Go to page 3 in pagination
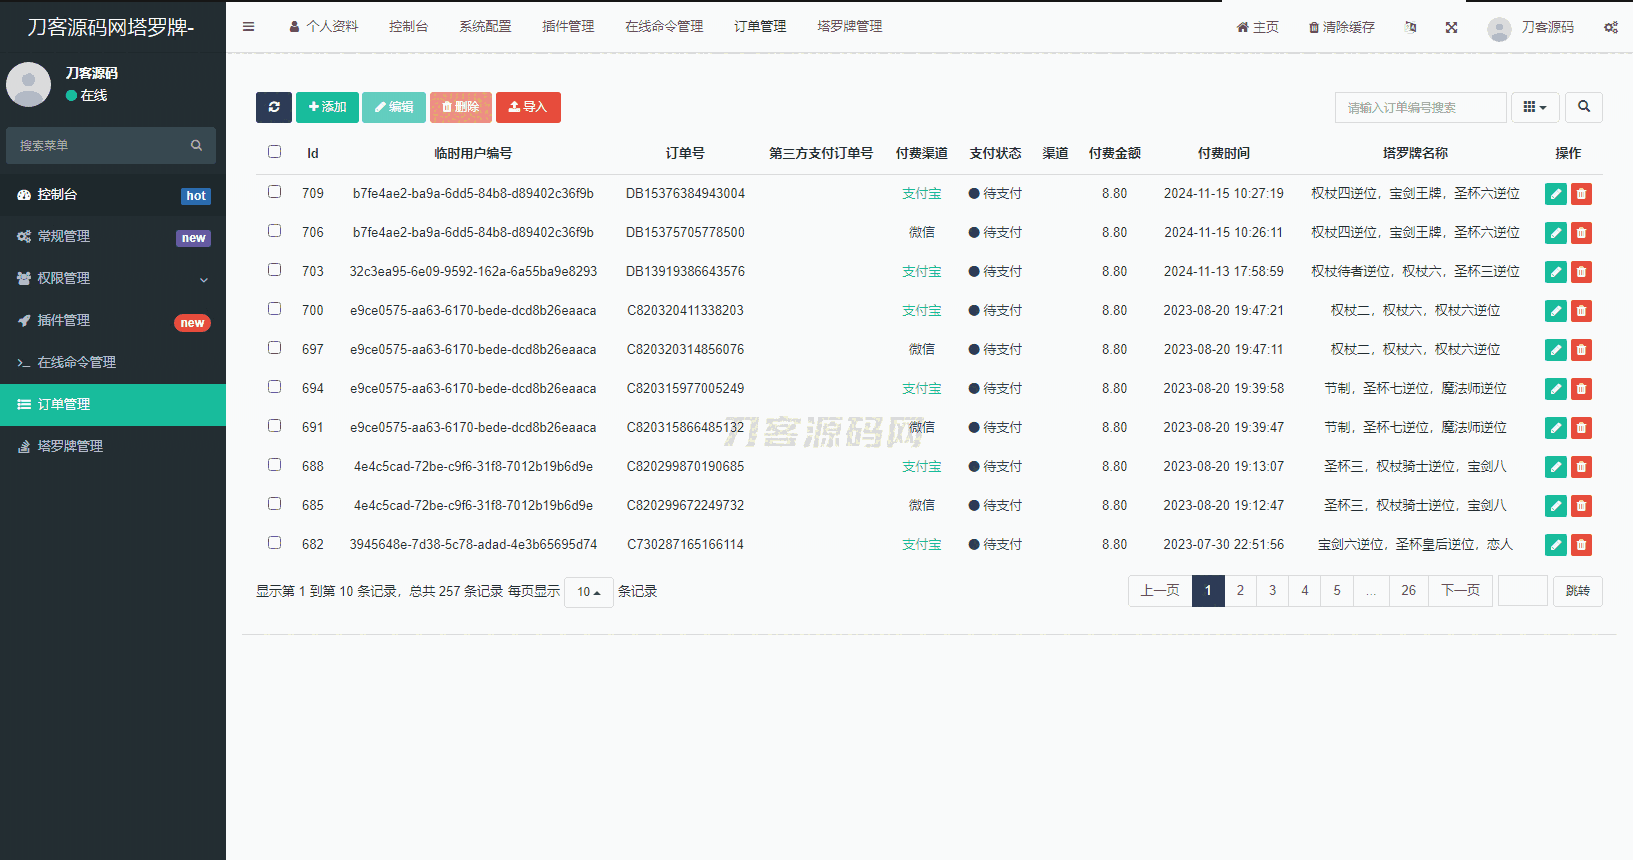 point(1272,591)
